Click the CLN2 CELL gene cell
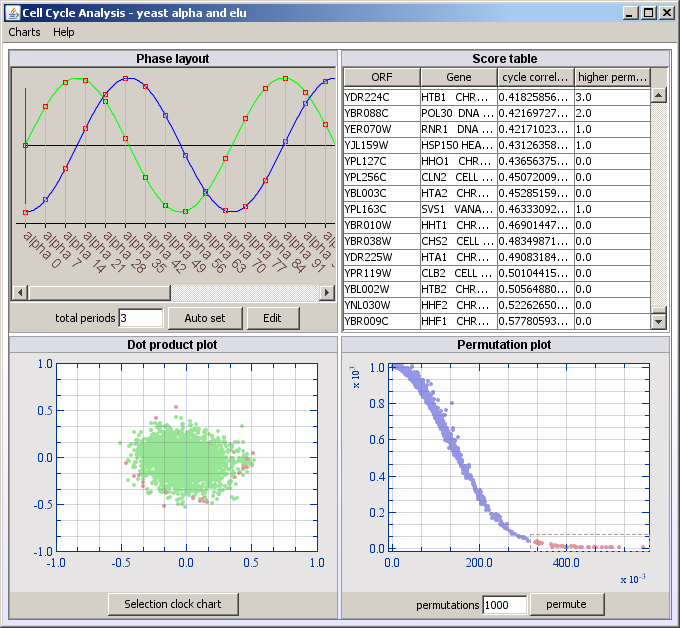680x628 pixels. tap(459, 177)
